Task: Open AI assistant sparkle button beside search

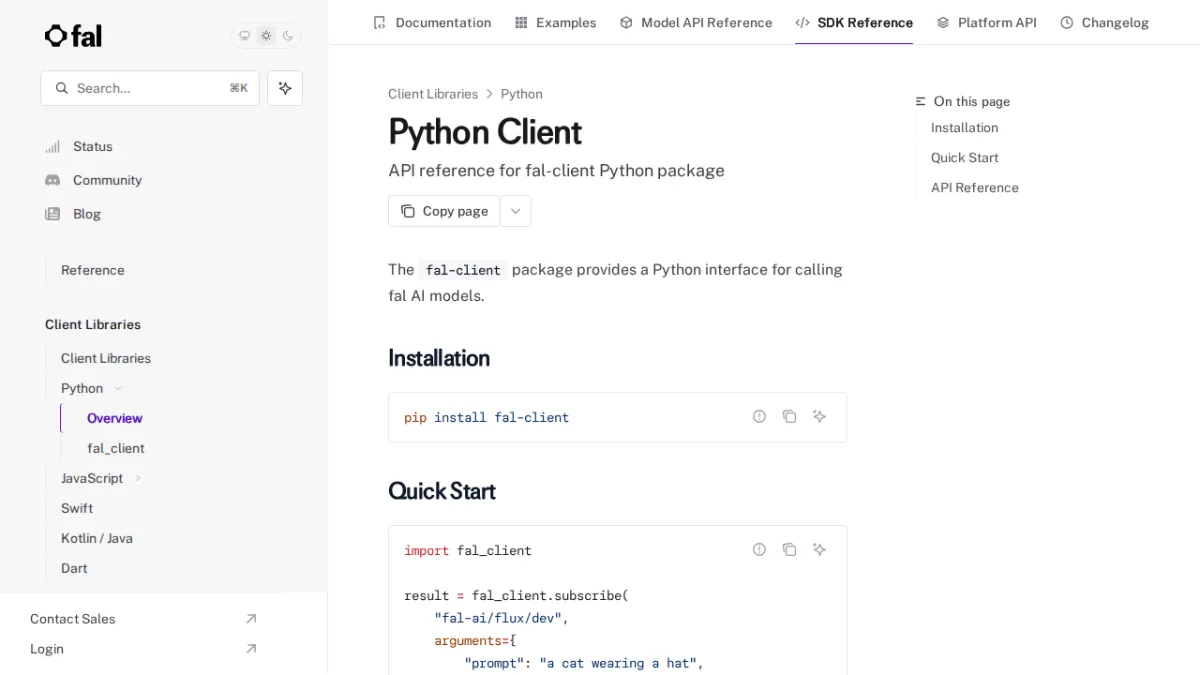Action: point(285,88)
